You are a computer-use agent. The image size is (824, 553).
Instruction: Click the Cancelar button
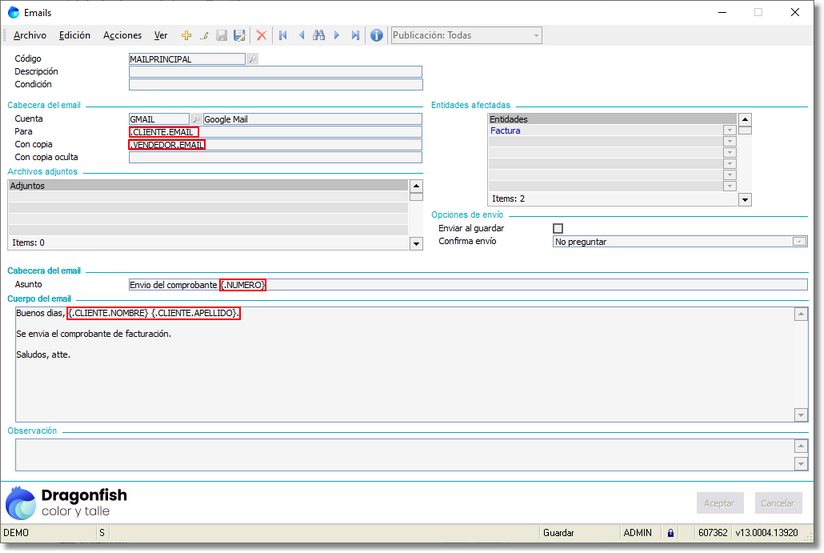[778, 503]
